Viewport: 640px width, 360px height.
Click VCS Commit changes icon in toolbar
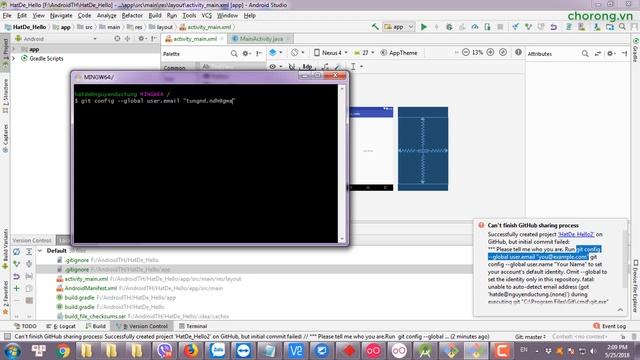coord(529,27)
